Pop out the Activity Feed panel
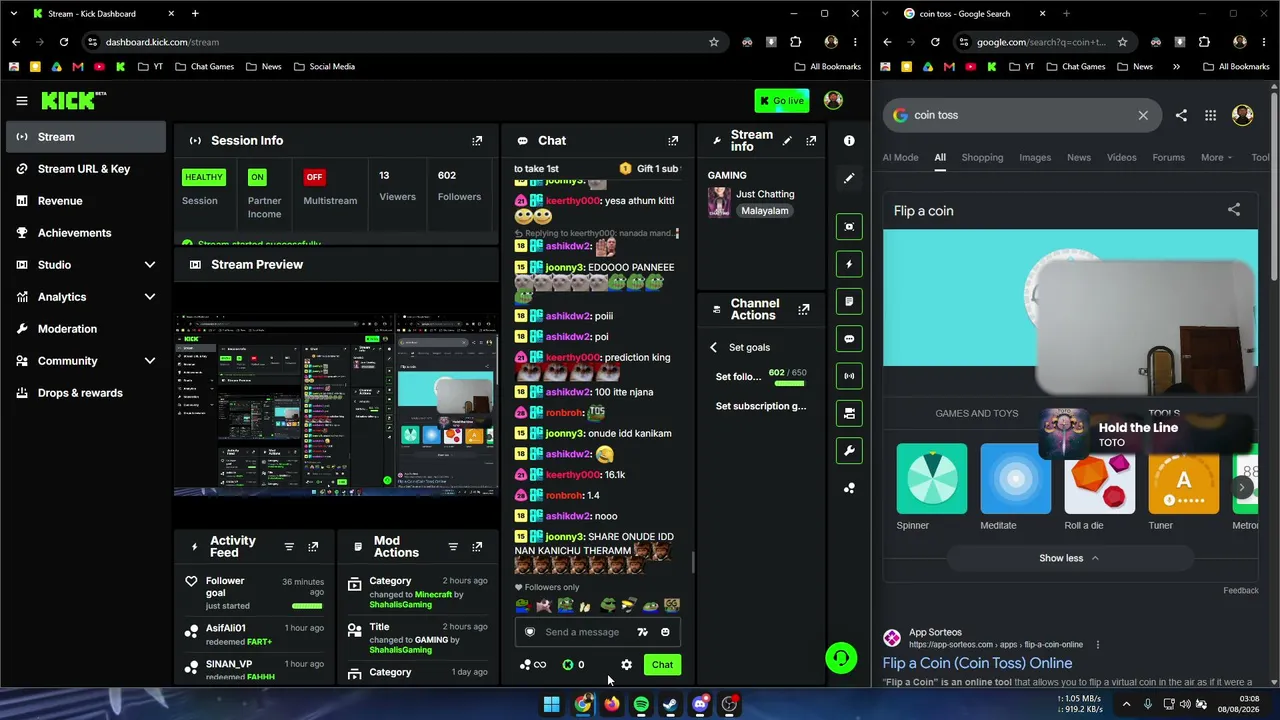The image size is (1280, 720). coord(313,547)
